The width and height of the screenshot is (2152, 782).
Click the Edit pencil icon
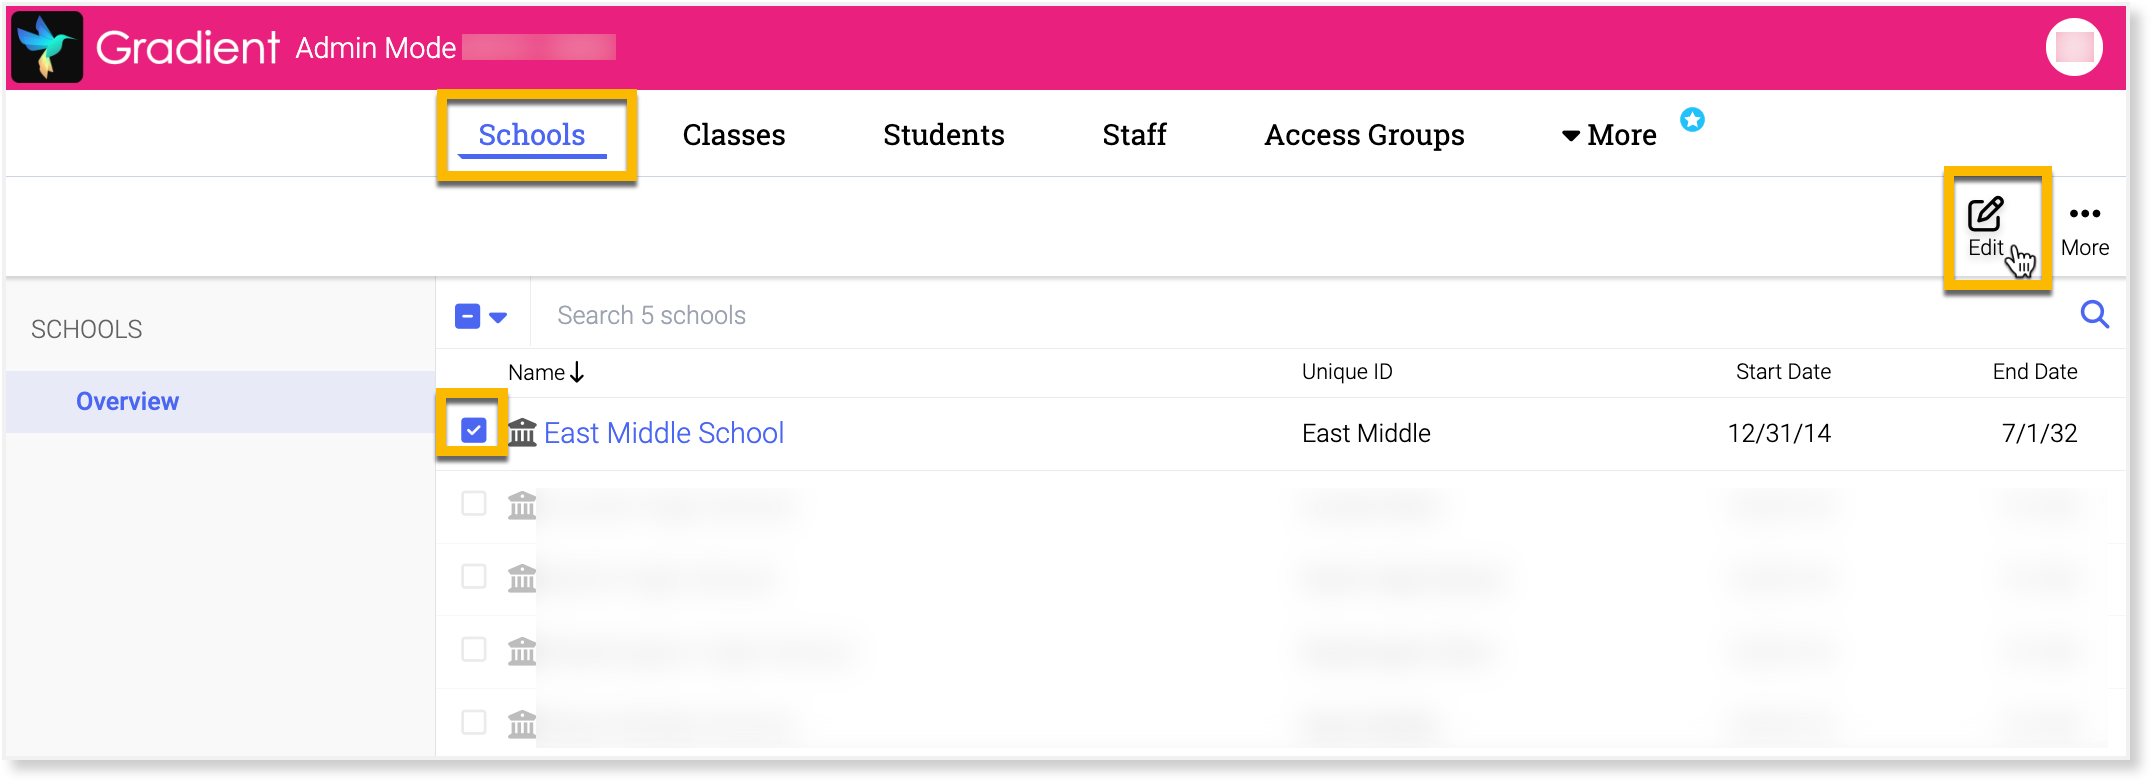1985,215
